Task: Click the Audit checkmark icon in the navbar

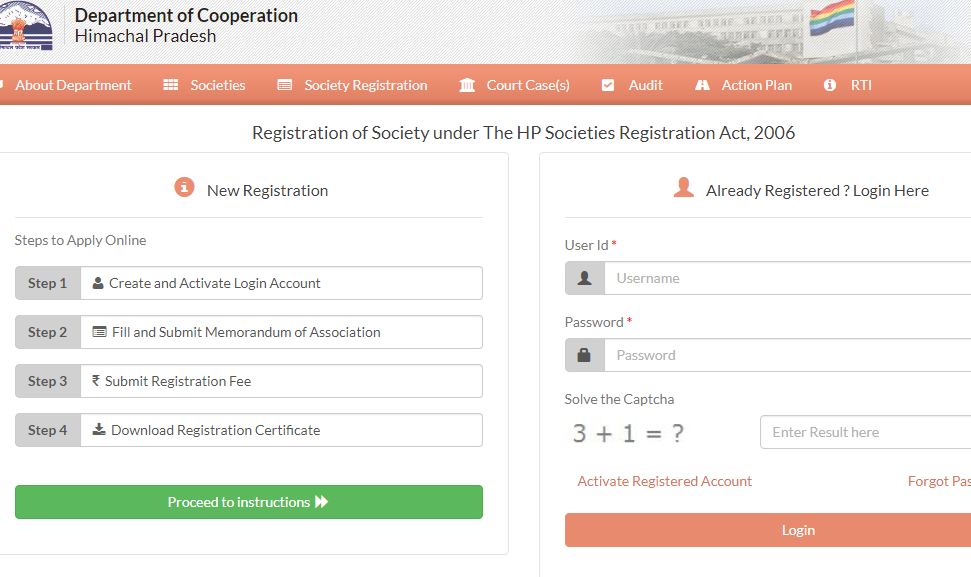Action: (607, 85)
